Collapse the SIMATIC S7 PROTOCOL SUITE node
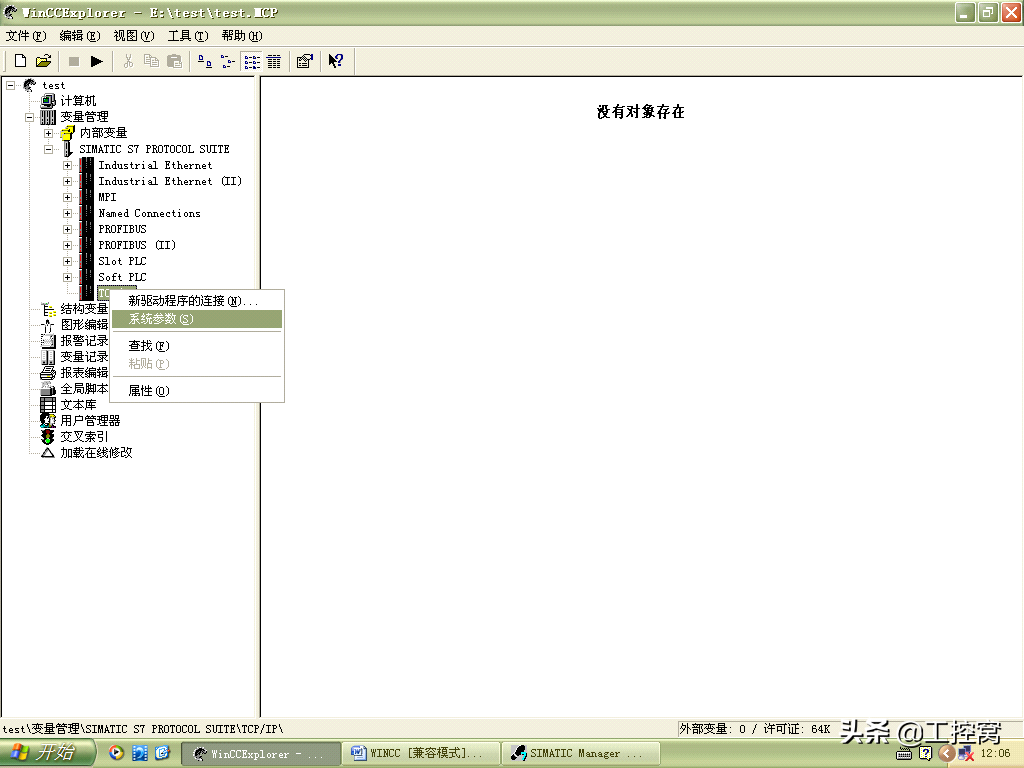This screenshot has height=768, width=1024. (48, 149)
